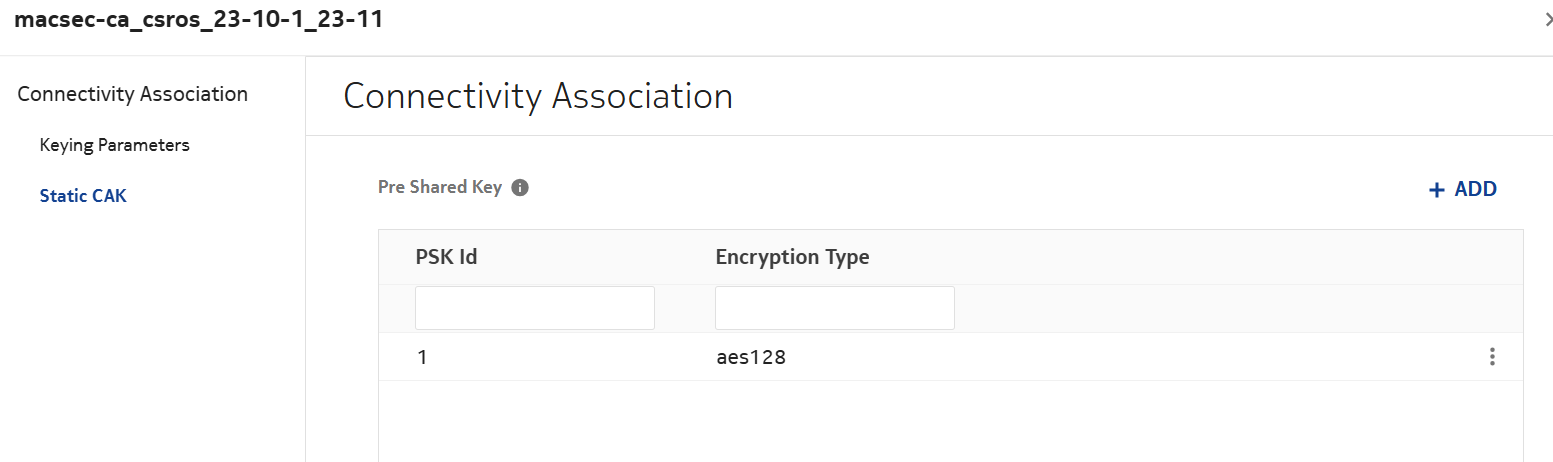This screenshot has height=462, width=1553.
Task: Open the three-dot menu for PSK row 1
Action: (x=1491, y=357)
